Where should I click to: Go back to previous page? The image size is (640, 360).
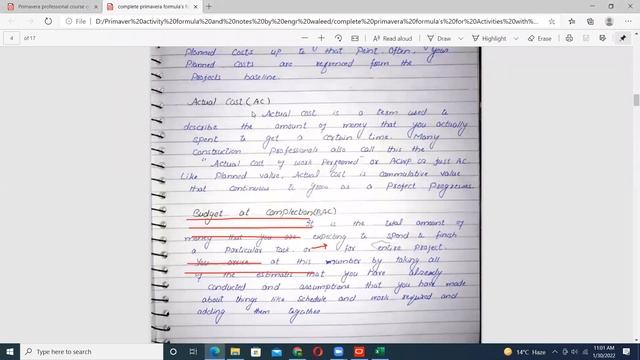coord(11,21)
